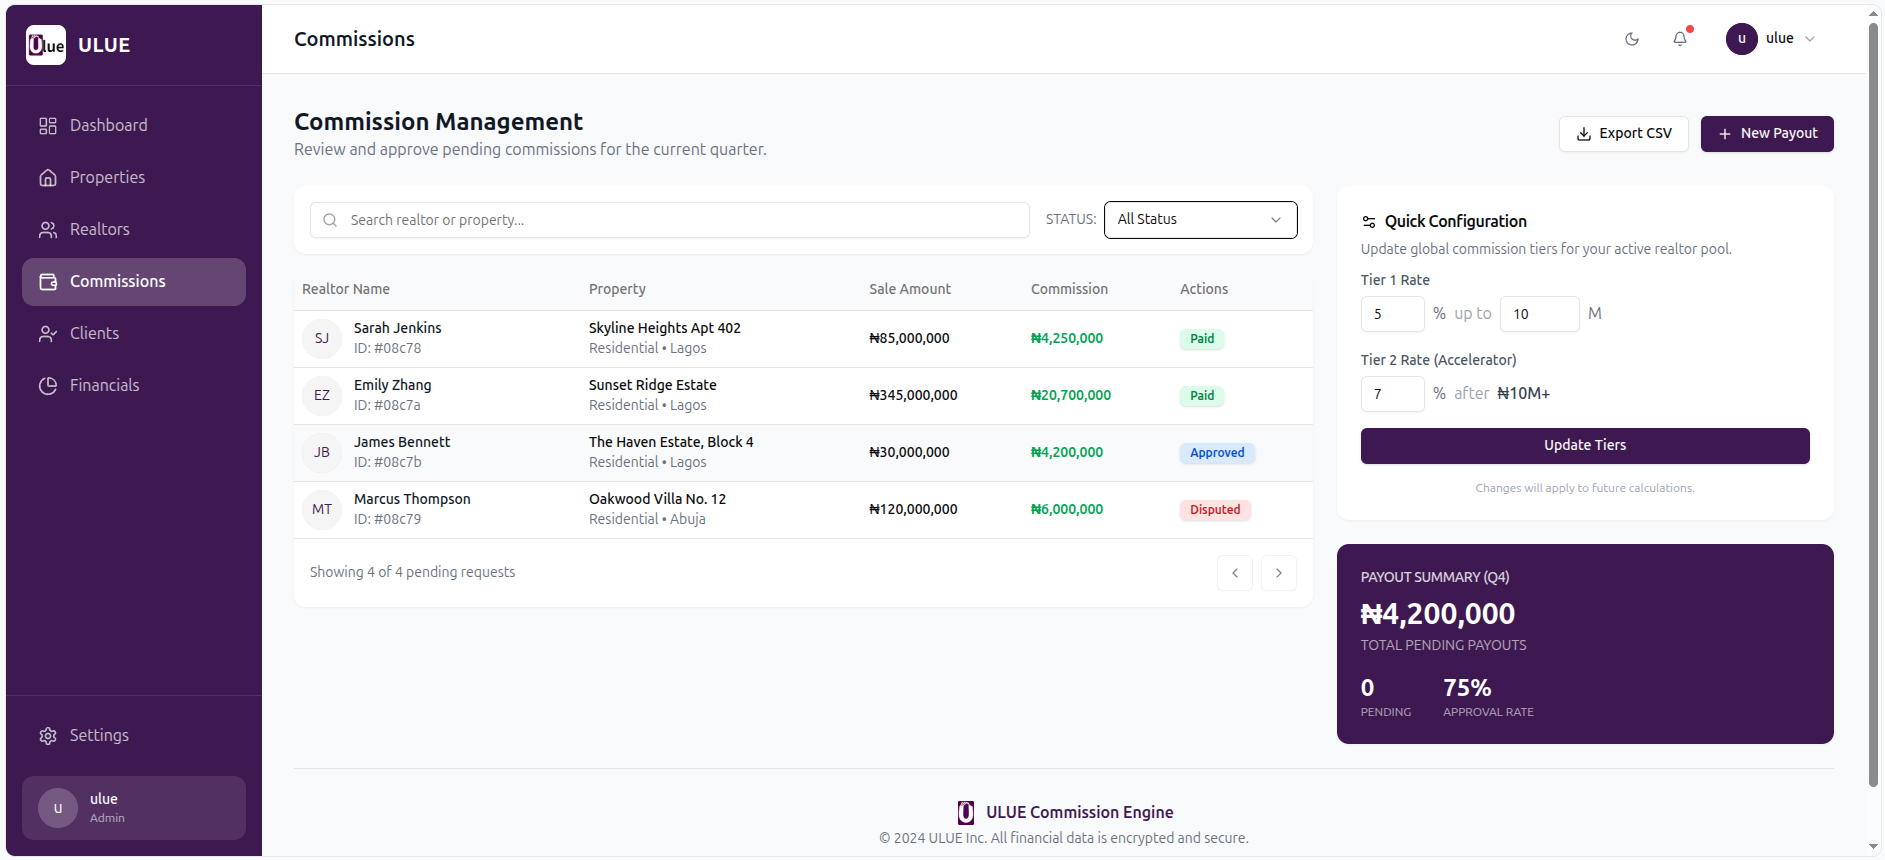Viewport: 1885px width, 860px height.
Task: Click the Realtors people icon
Action: pos(48,230)
